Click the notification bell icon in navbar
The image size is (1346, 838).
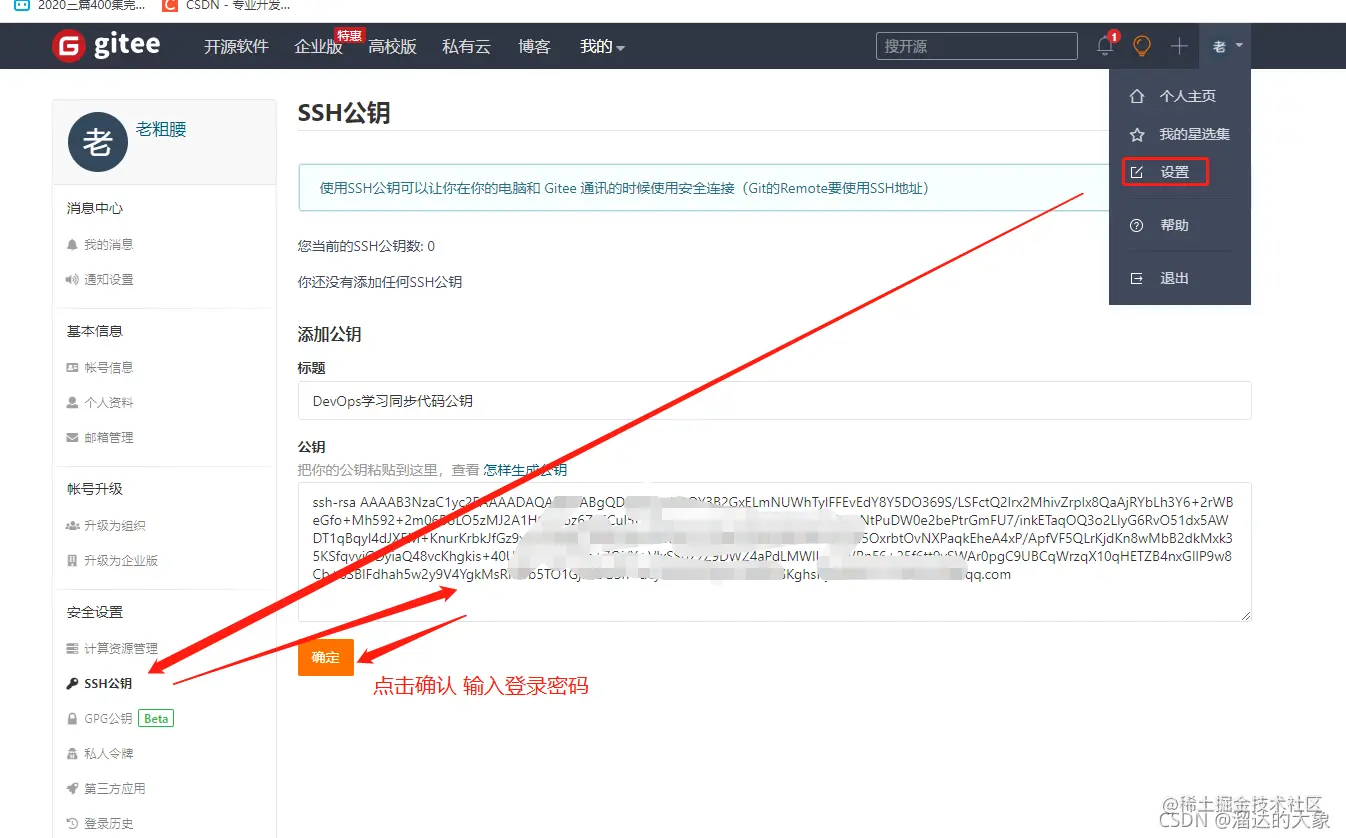1104,45
